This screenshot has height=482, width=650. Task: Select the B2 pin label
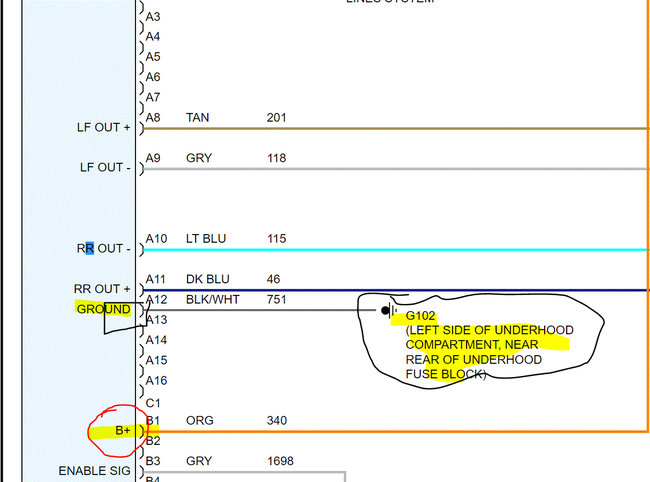pyautogui.click(x=153, y=441)
